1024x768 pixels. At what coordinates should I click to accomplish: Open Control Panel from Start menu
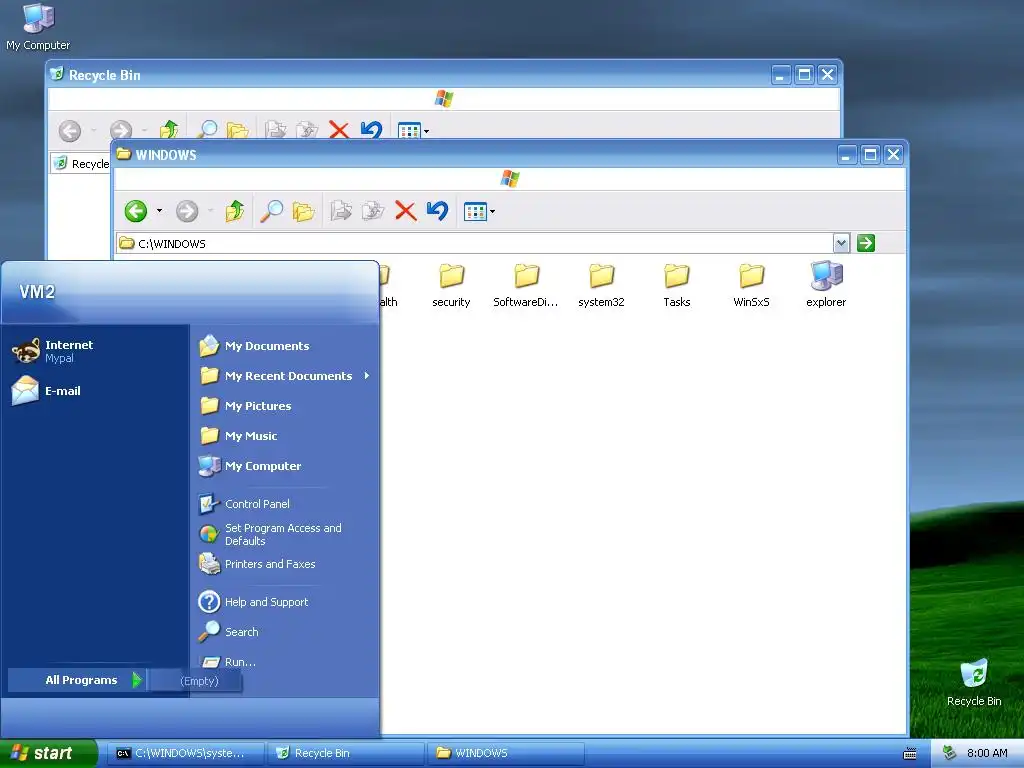tap(285, 504)
